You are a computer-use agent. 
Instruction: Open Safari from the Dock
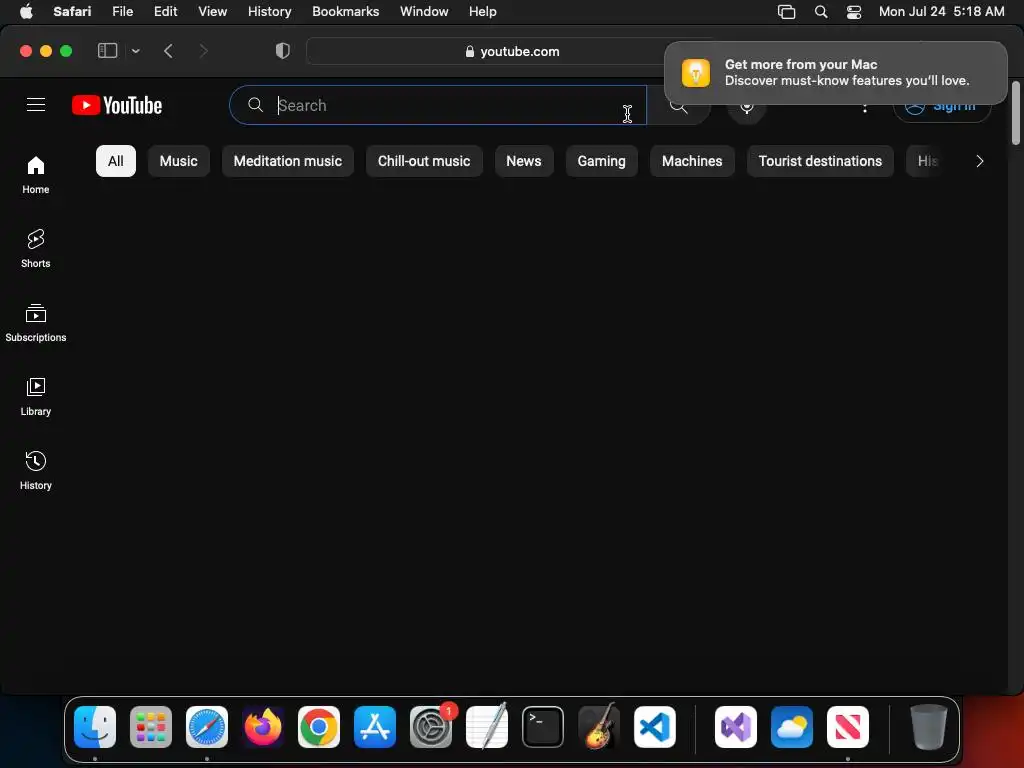click(x=207, y=726)
